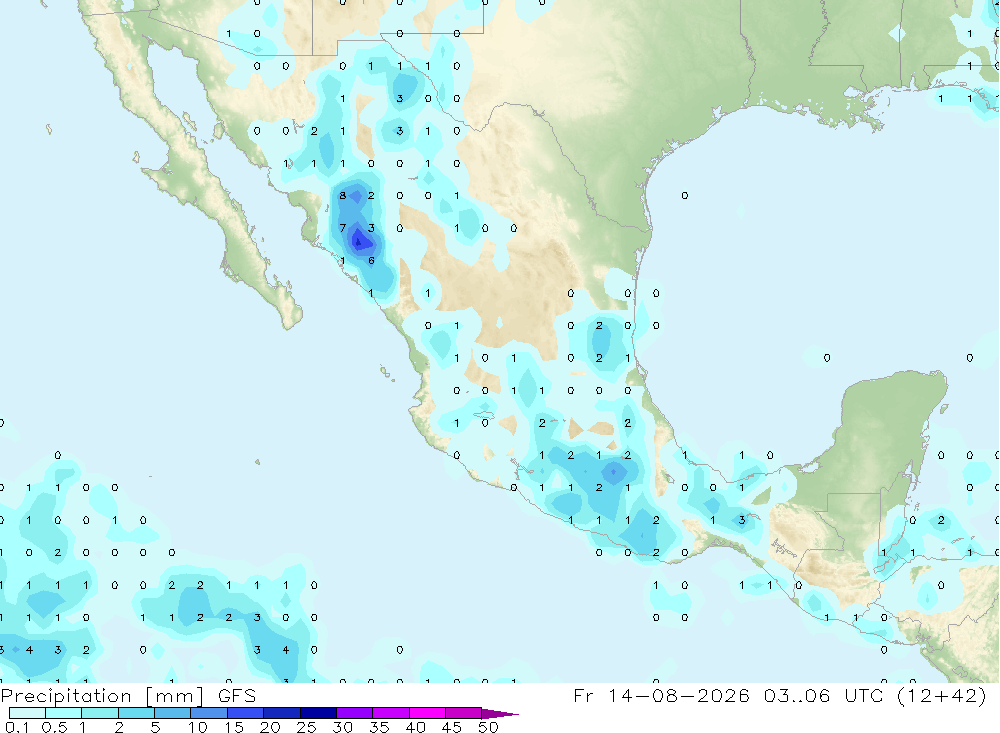Click the value 6 below the dark blue peak
Viewport: 1000px width, 733px height.
[x=371, y=260]
